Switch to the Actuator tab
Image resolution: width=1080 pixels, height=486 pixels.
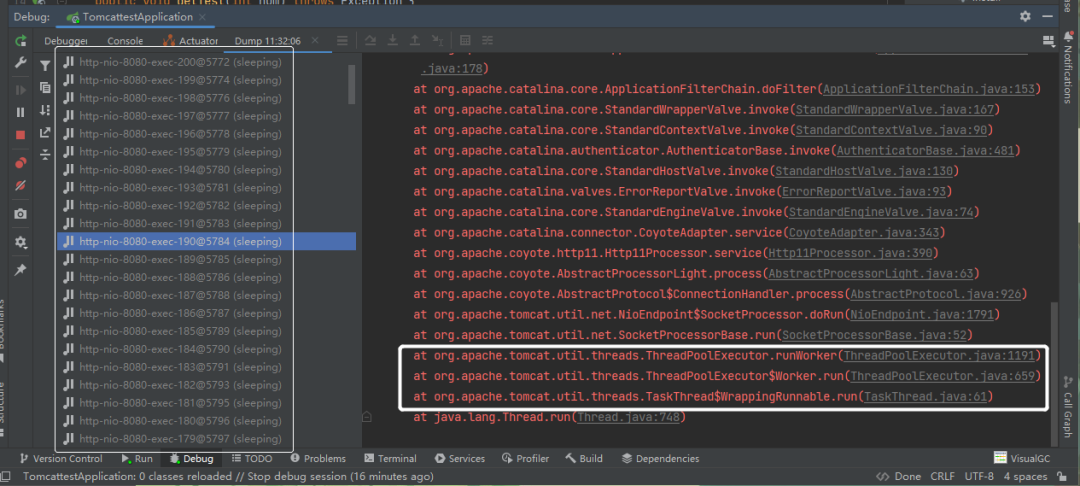tap(191, 41)
